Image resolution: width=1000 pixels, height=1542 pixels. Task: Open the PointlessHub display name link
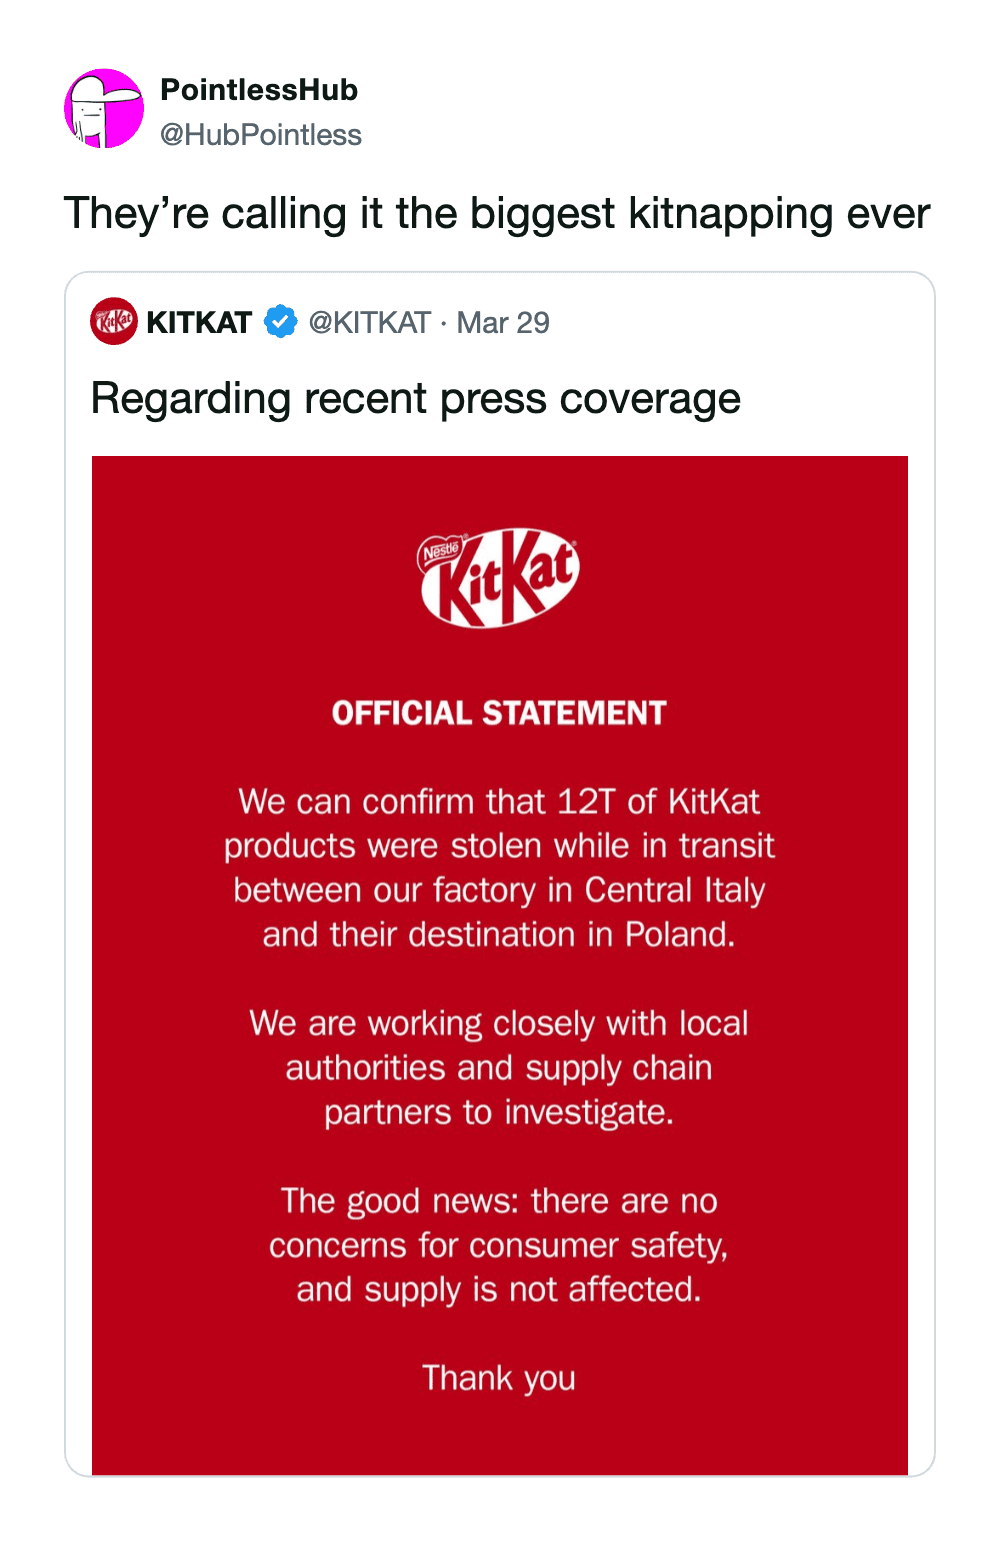(259, 90)
